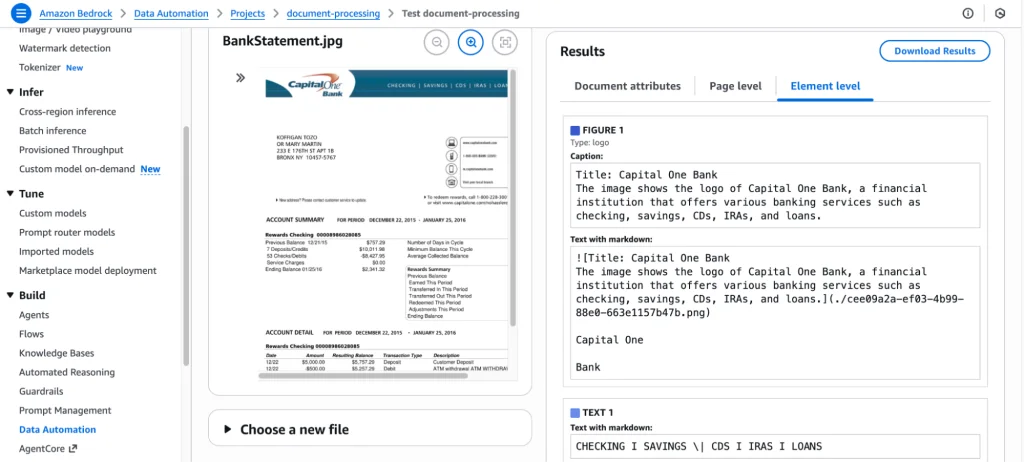This screenshot has width=1024, height=462.
Task: Open Guardrails in sidebar
Action: pos(40,391)
